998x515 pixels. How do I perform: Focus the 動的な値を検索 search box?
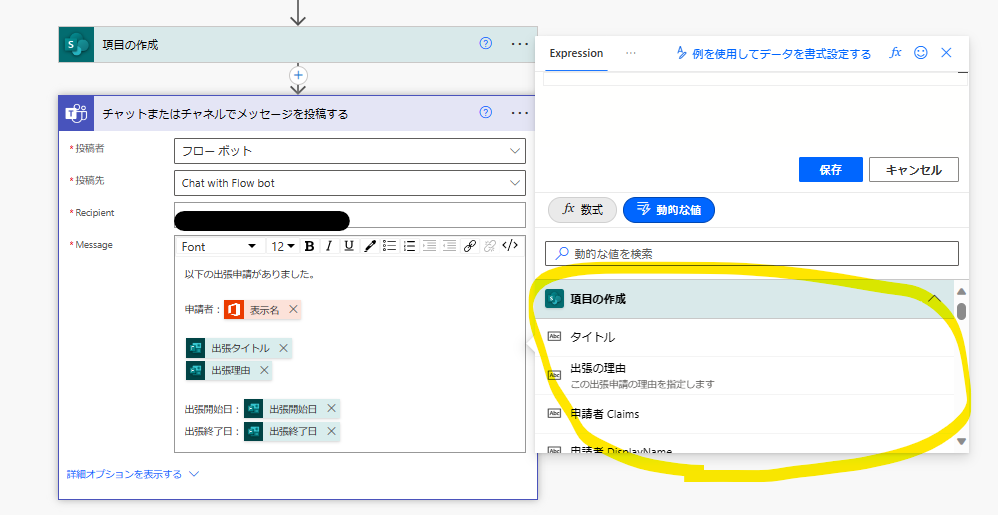[x=752, y=253]
